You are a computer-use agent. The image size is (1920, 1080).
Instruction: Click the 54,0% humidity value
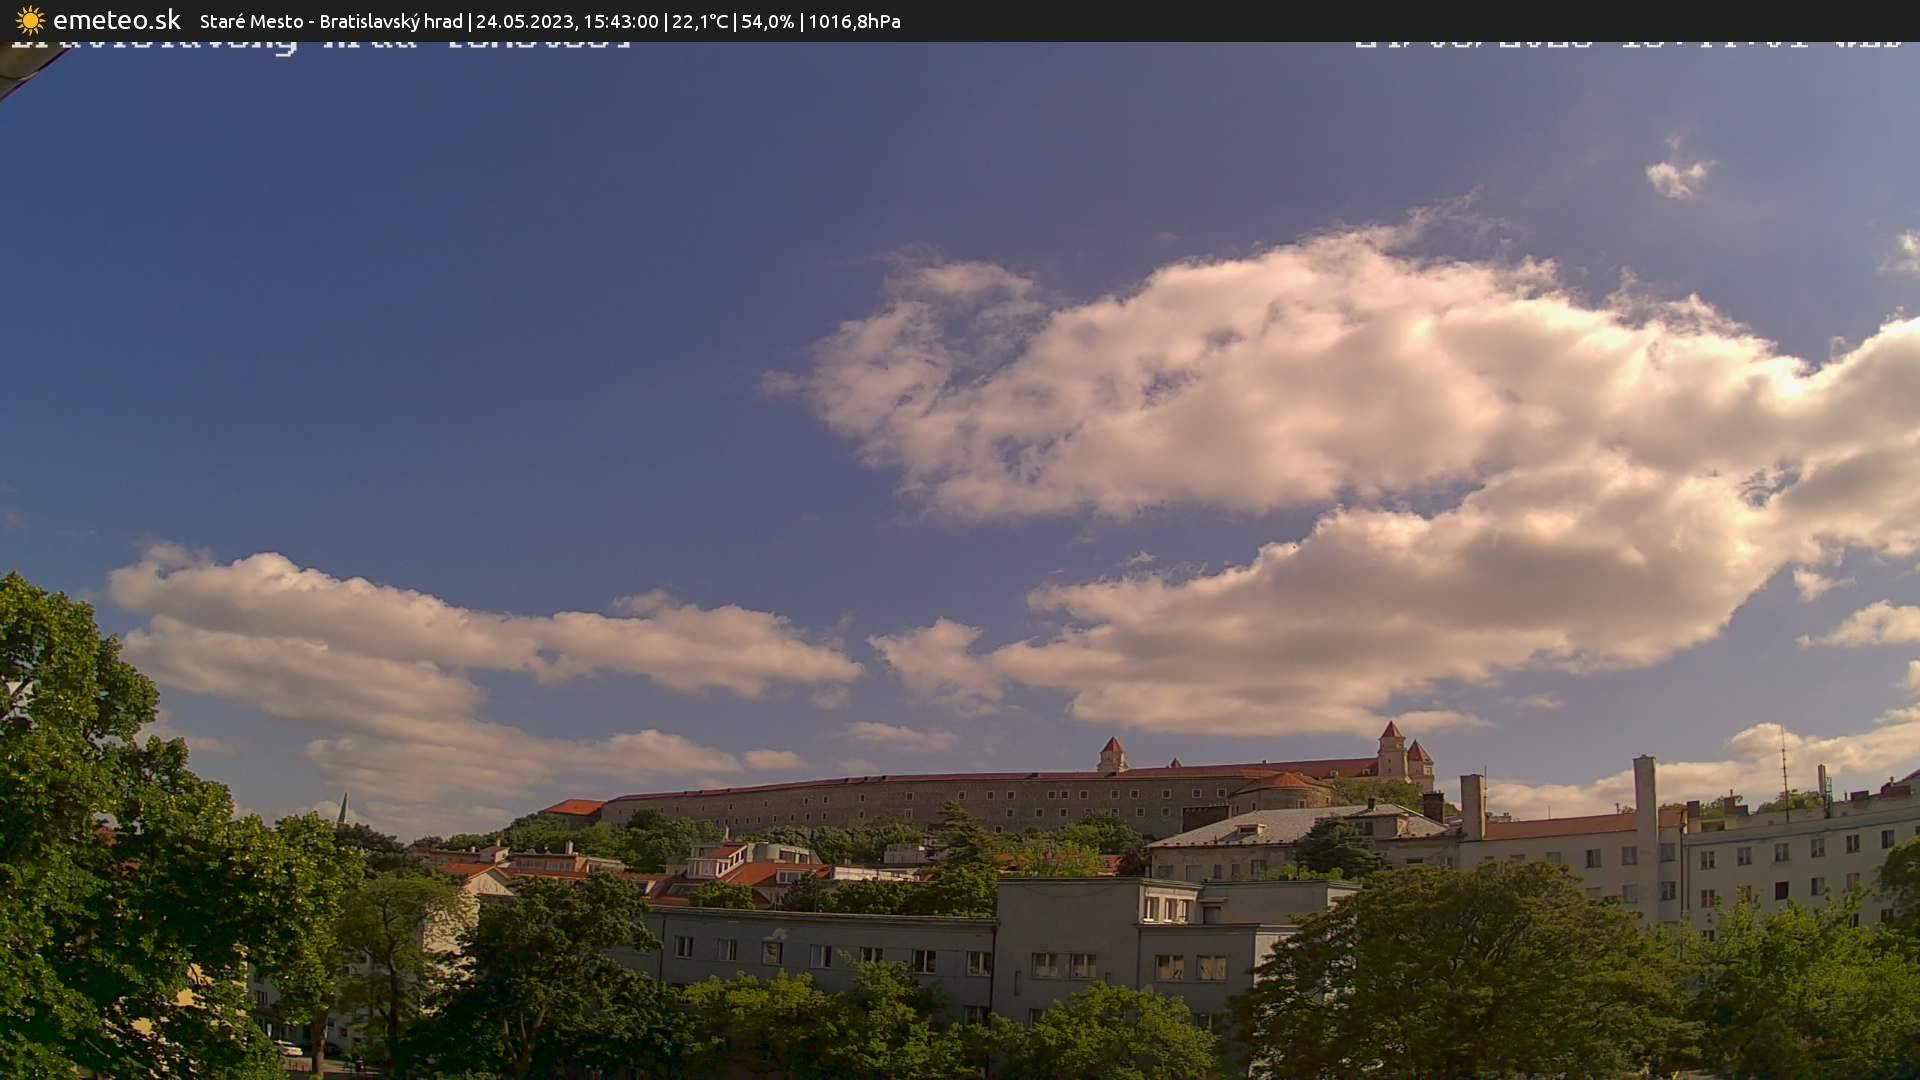[768, 20]
